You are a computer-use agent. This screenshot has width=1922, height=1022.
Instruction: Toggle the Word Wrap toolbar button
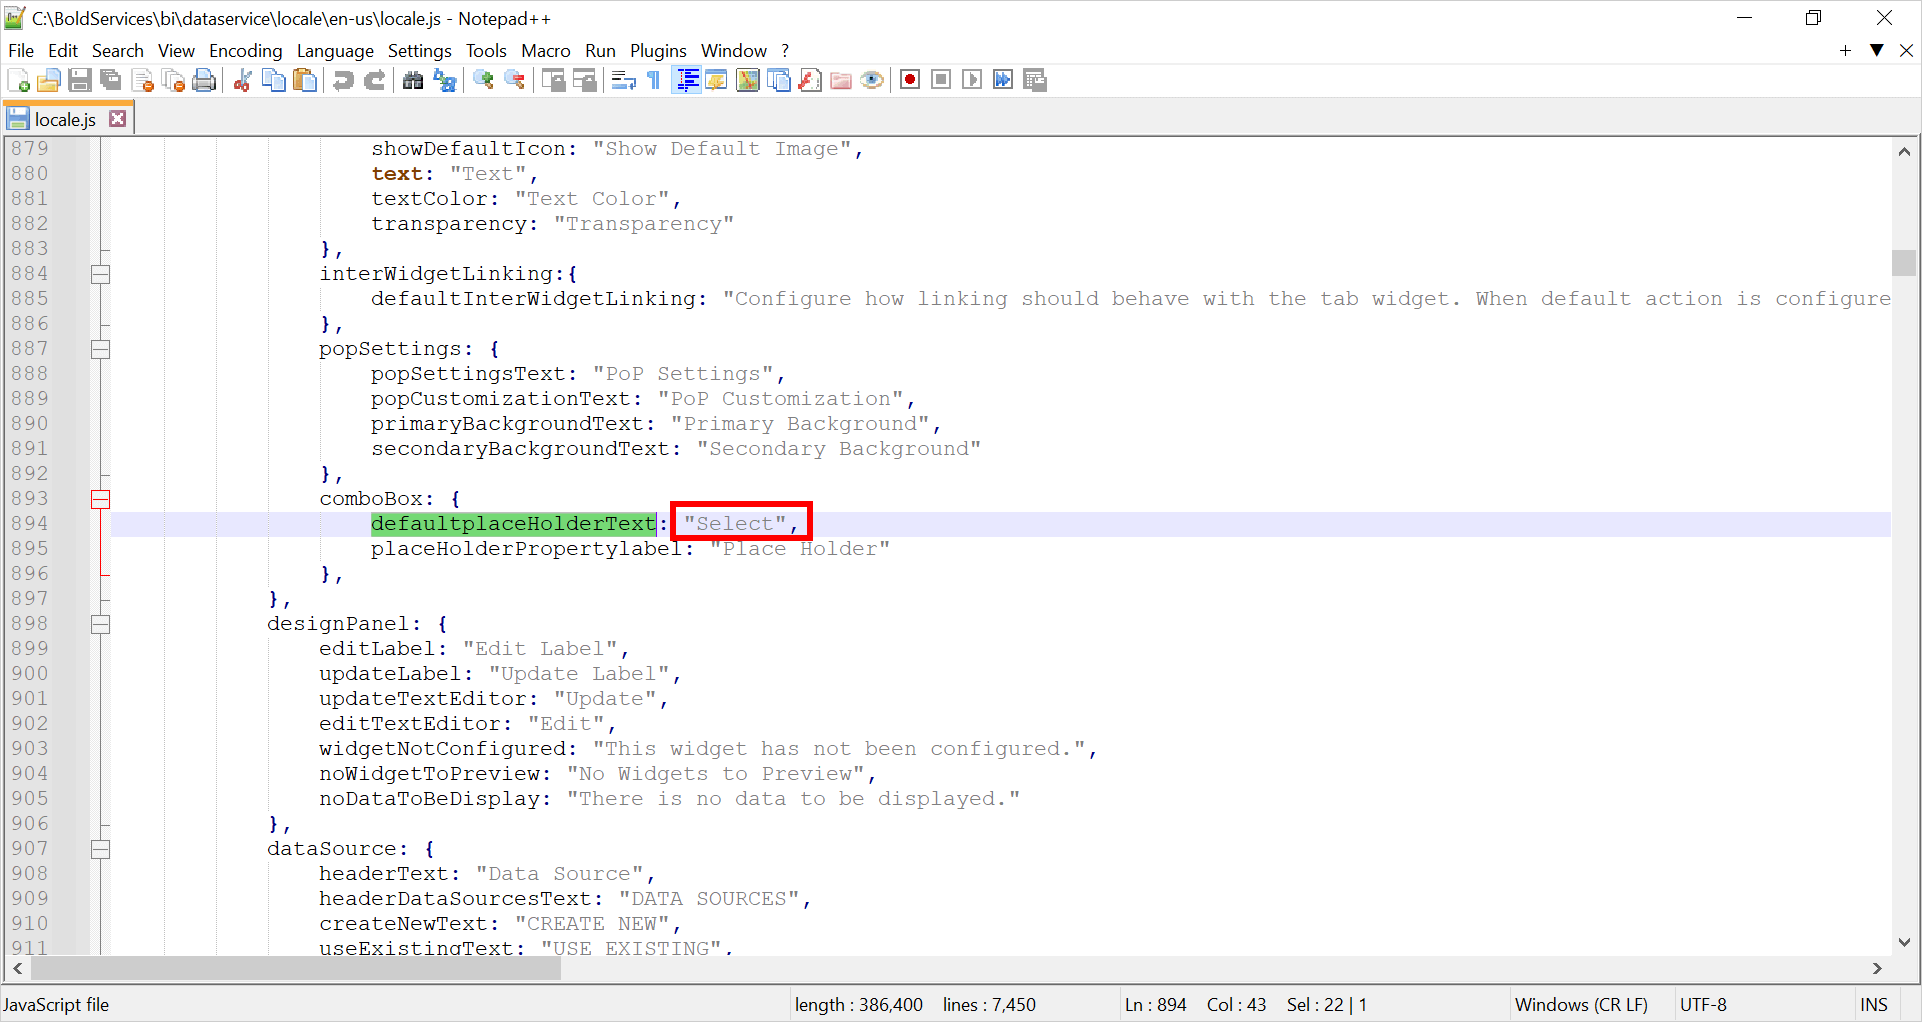pyautogui.click(x=623, y=81)
